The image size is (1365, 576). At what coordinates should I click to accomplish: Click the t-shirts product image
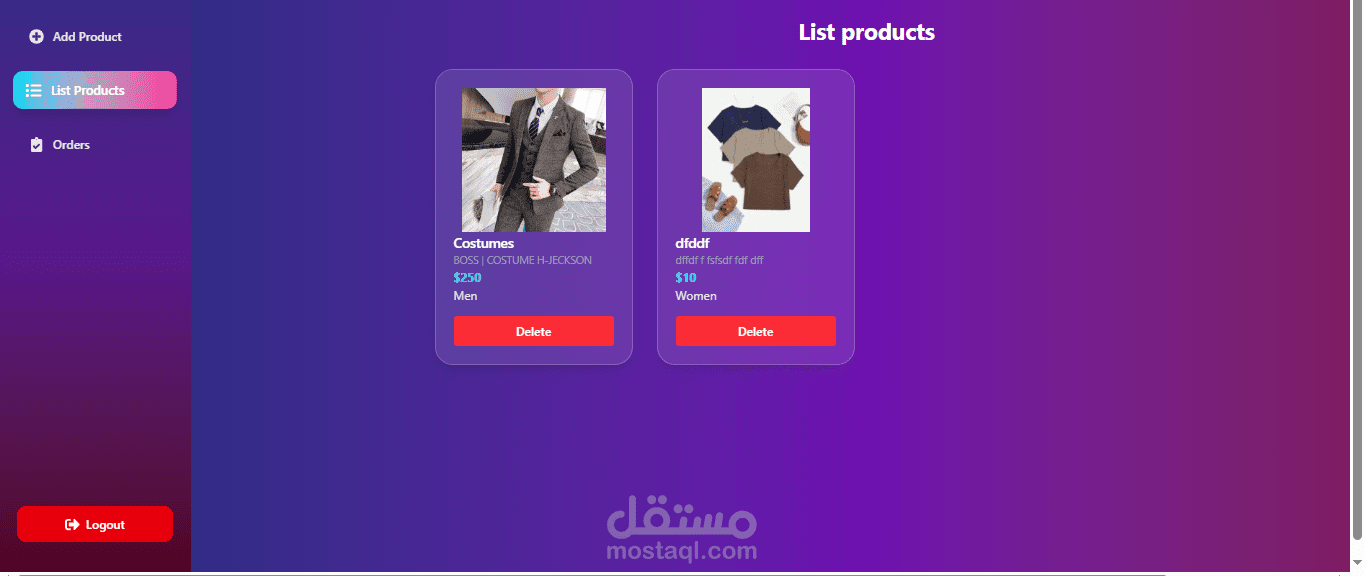756,160
